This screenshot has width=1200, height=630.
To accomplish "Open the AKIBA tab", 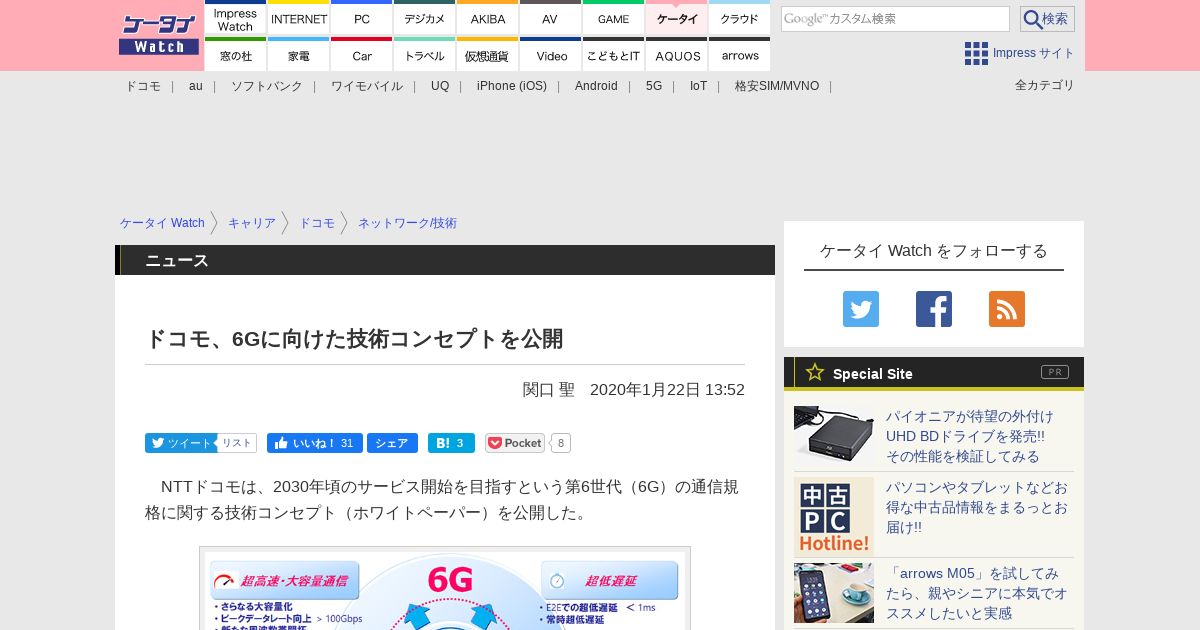I will point(487,19).
